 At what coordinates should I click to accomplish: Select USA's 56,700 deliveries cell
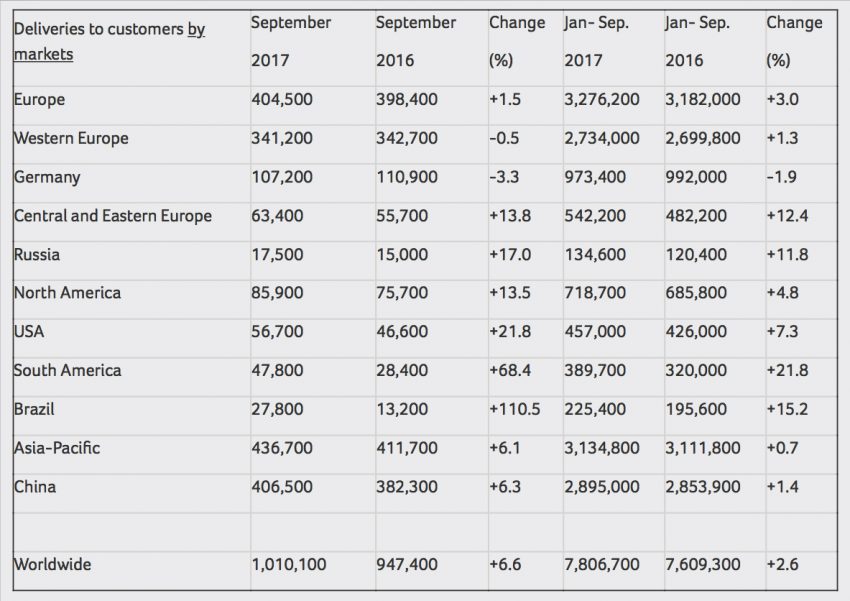[277, 332]
